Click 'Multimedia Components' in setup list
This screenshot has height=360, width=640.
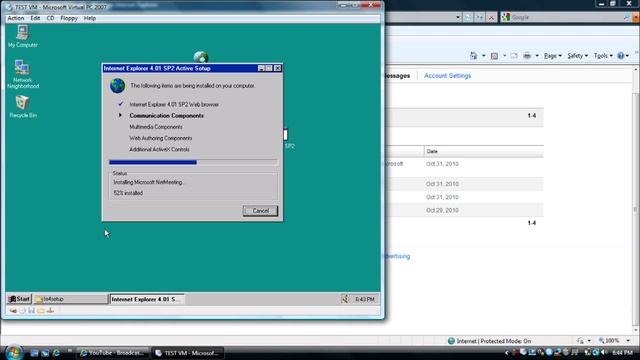(x=156, y=127)
